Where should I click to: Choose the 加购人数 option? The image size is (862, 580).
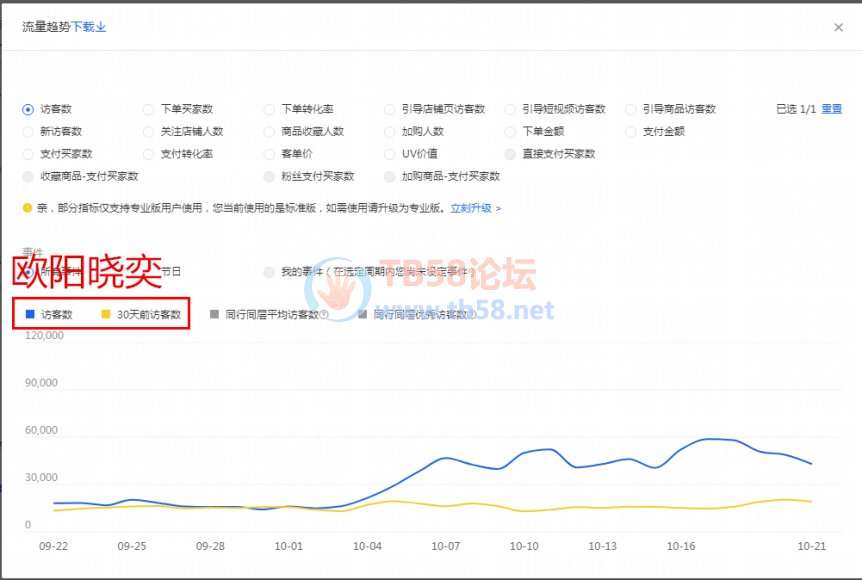(389, 132)
